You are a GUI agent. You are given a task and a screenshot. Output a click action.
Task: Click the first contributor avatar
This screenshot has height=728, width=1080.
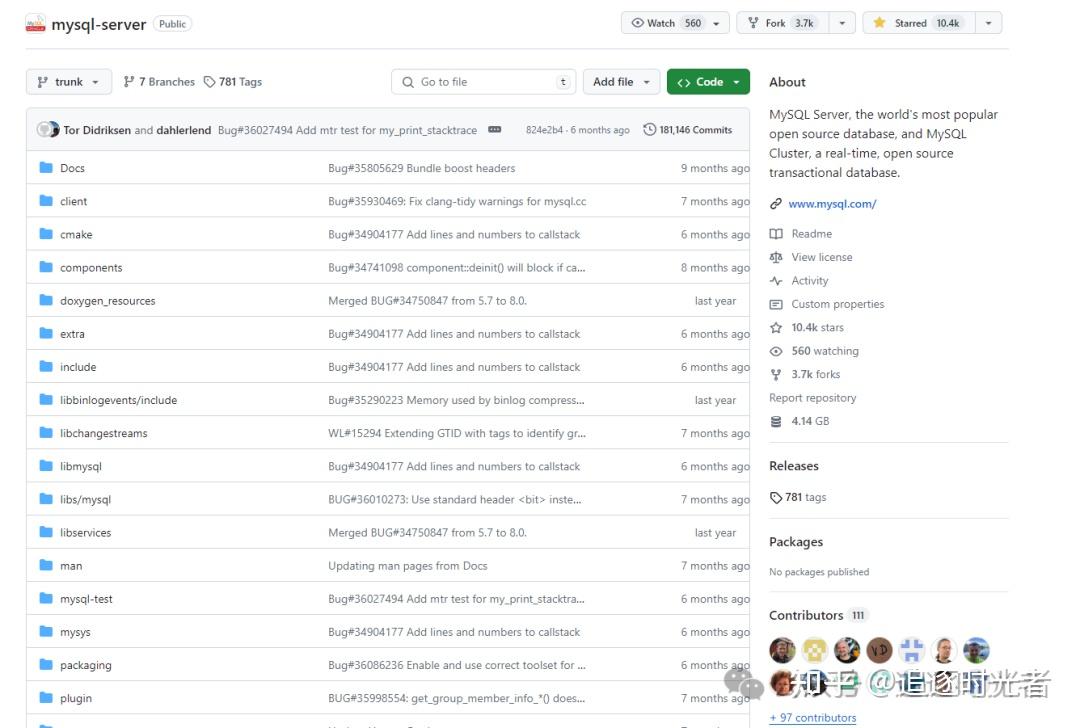(x=782, y=650)
